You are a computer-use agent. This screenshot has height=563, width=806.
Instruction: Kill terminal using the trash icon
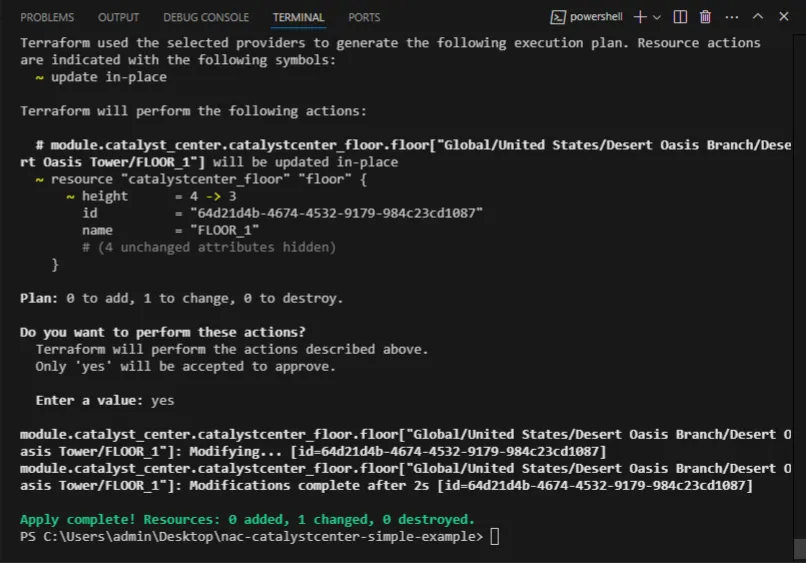pos(705,17)
